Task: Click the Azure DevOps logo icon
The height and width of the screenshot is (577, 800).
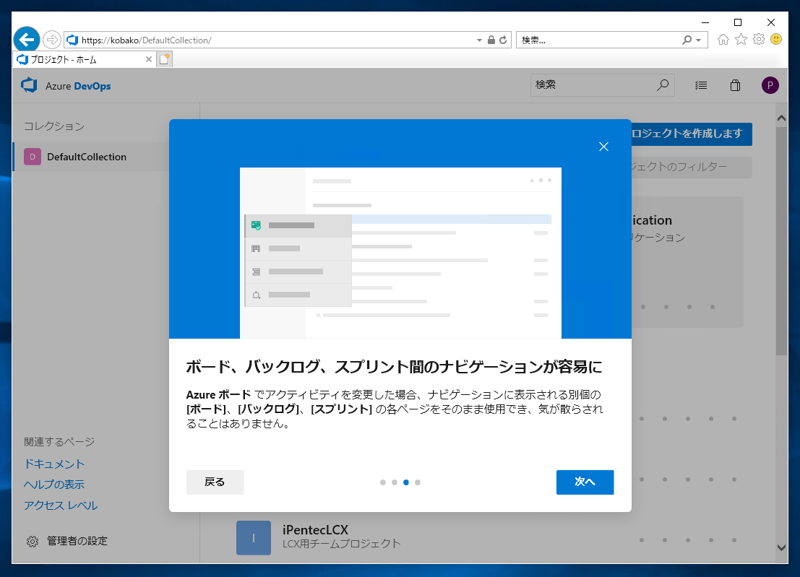Action: pyautogui.click(x=29, y=85)
